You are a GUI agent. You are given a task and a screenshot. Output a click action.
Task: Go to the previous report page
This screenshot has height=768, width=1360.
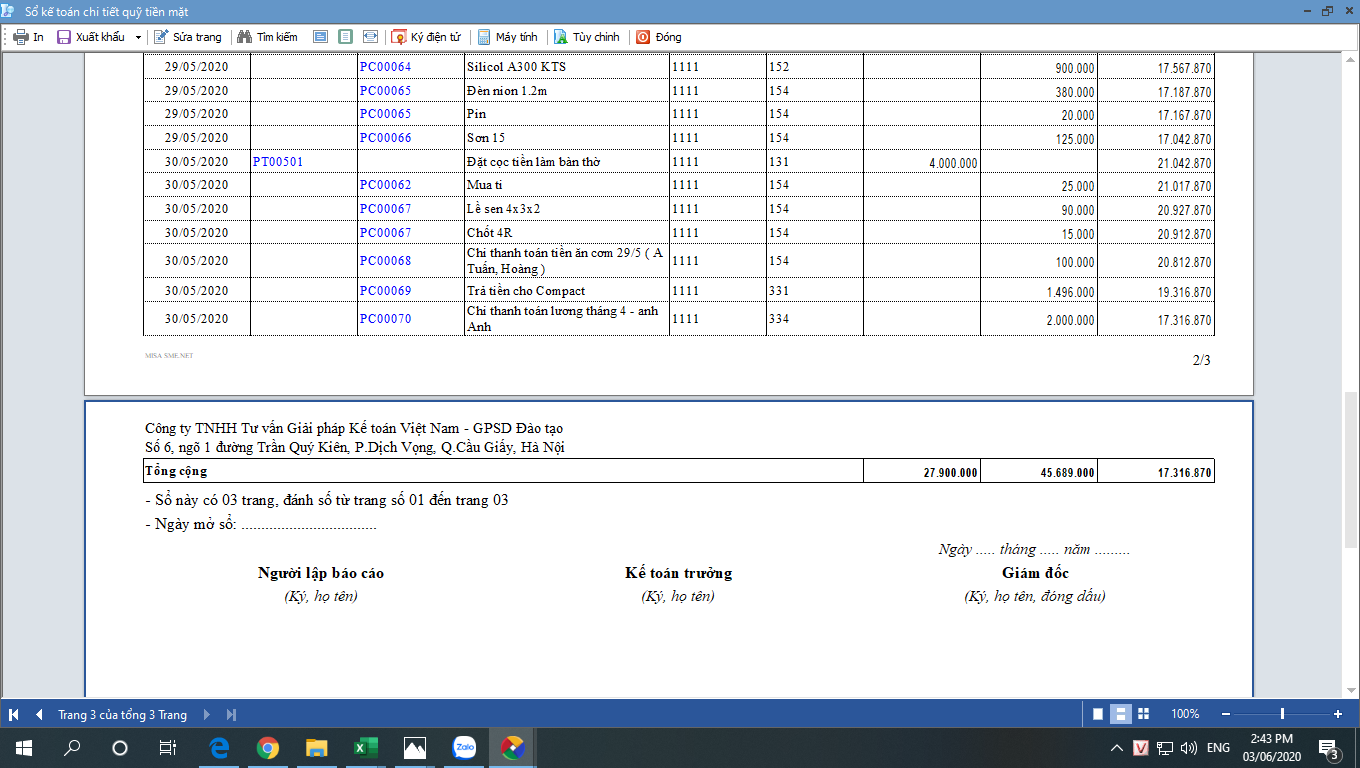click(39, 714)
